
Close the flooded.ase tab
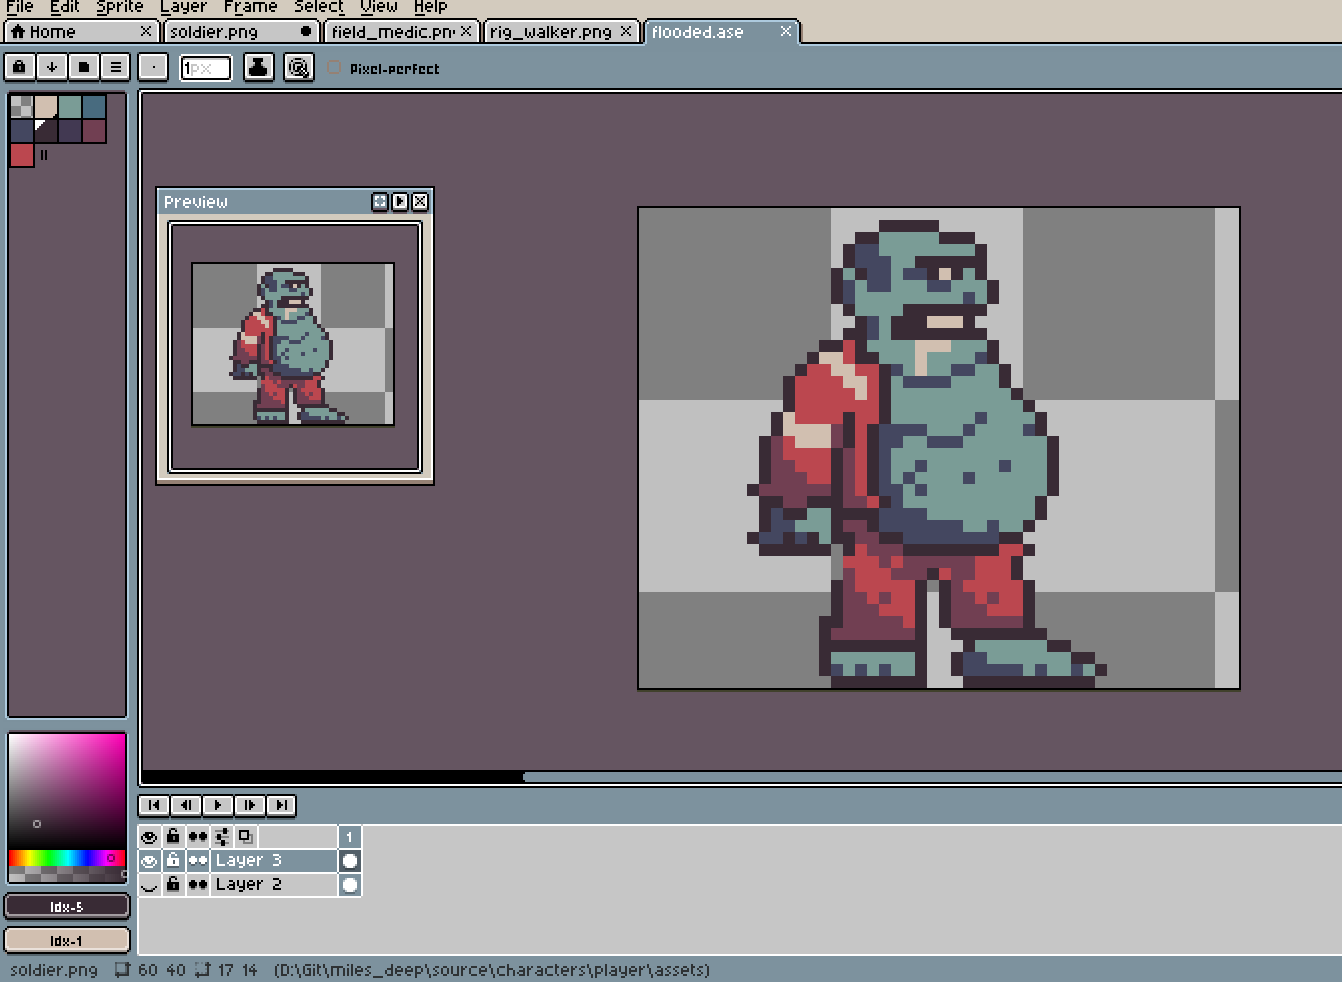click(786, 32)
